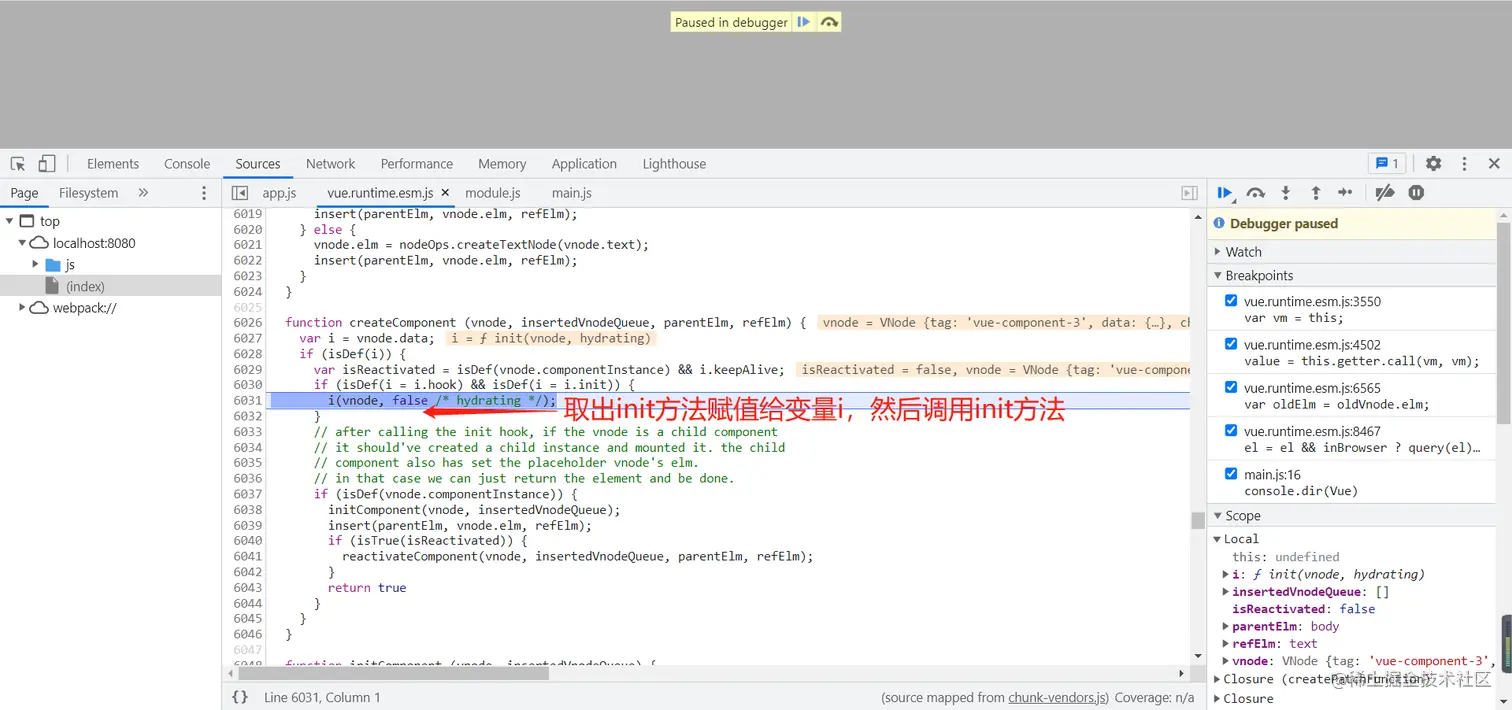Screen dimensions: 1512x710
Task: Resume script execution in paused overlay
Action: [x=803, y=22]
